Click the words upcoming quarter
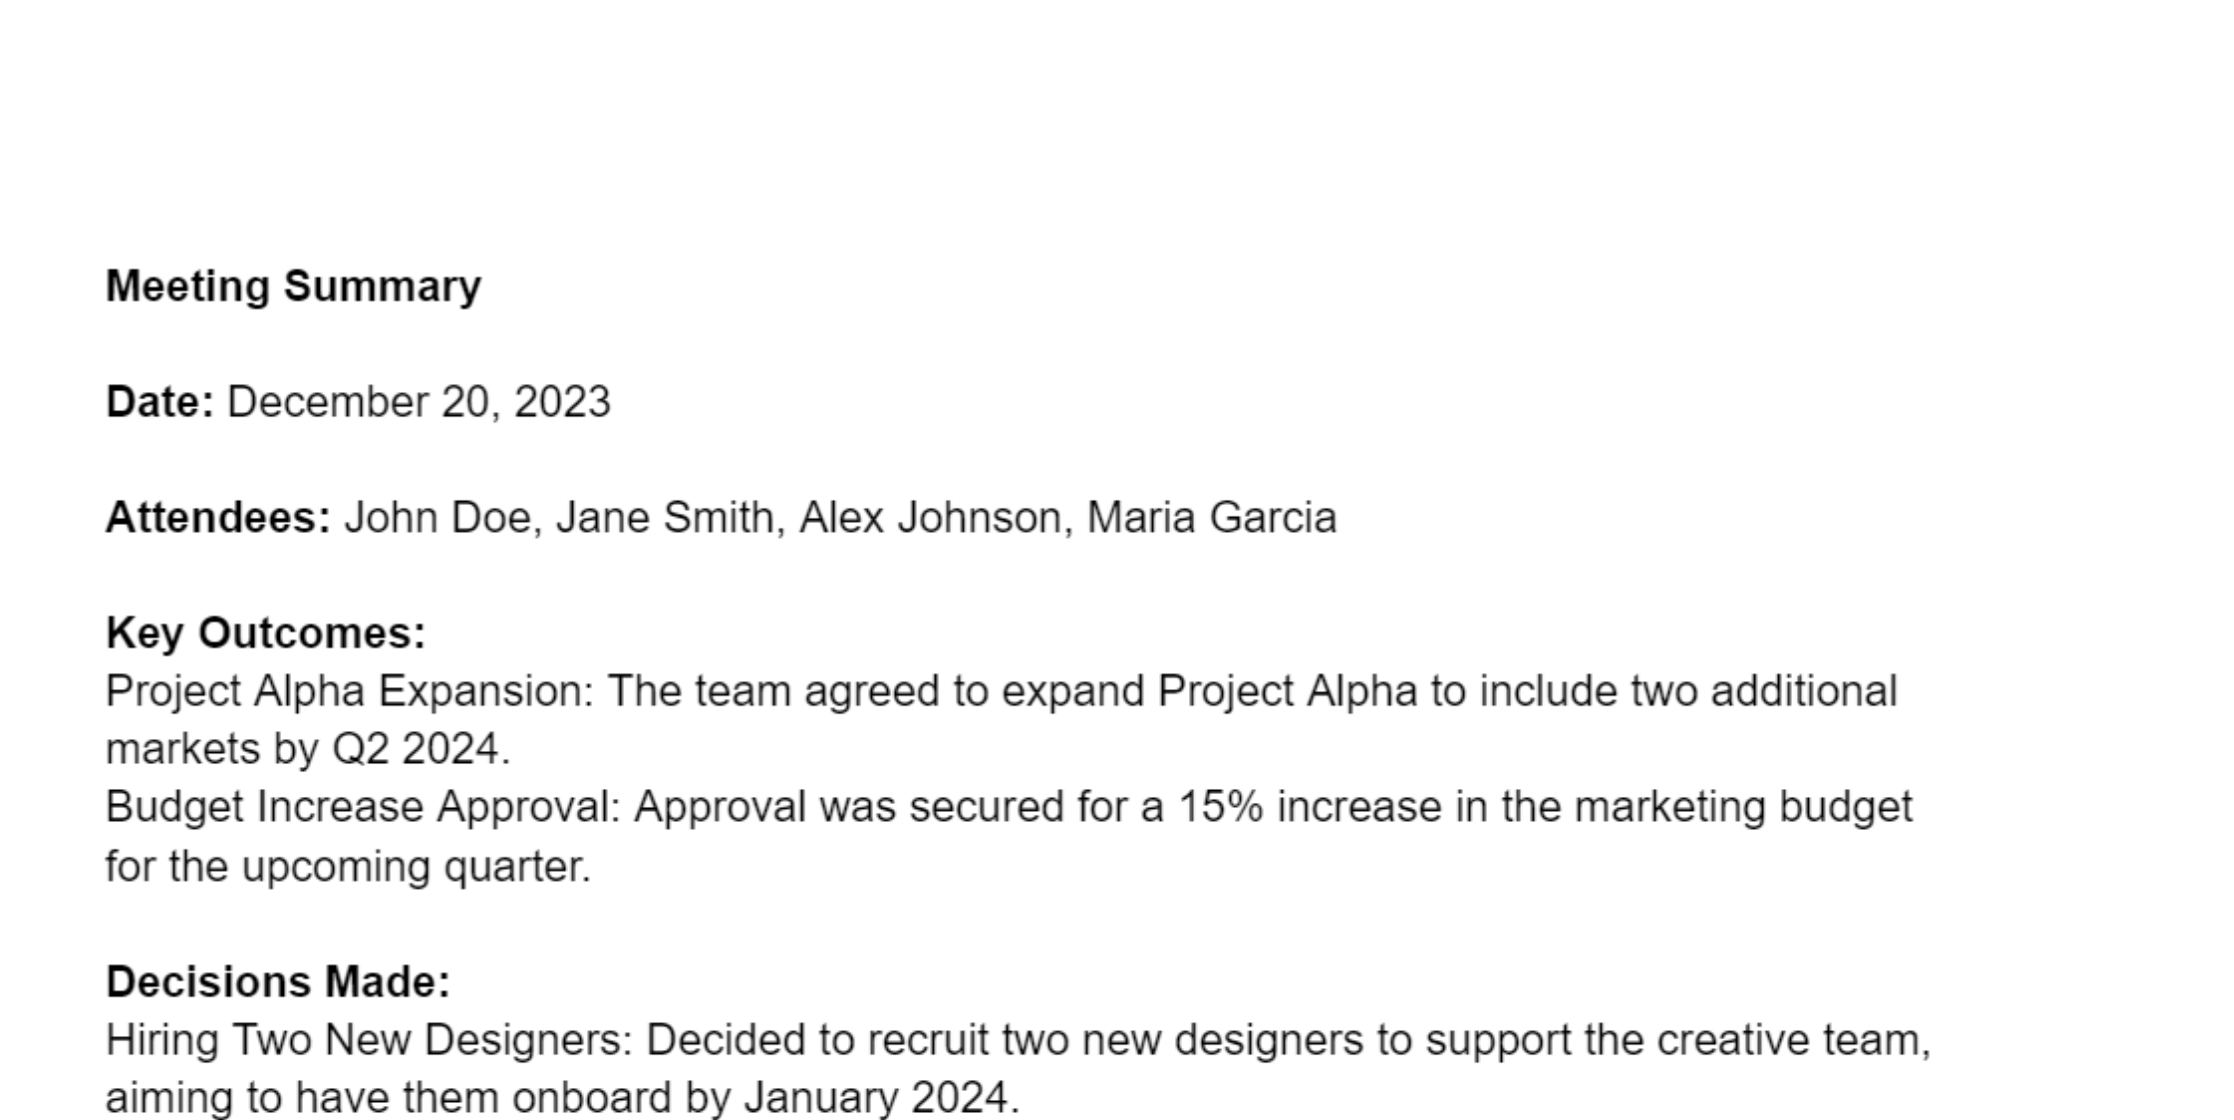The image size is (2234, 1120). tap(415, 867)
